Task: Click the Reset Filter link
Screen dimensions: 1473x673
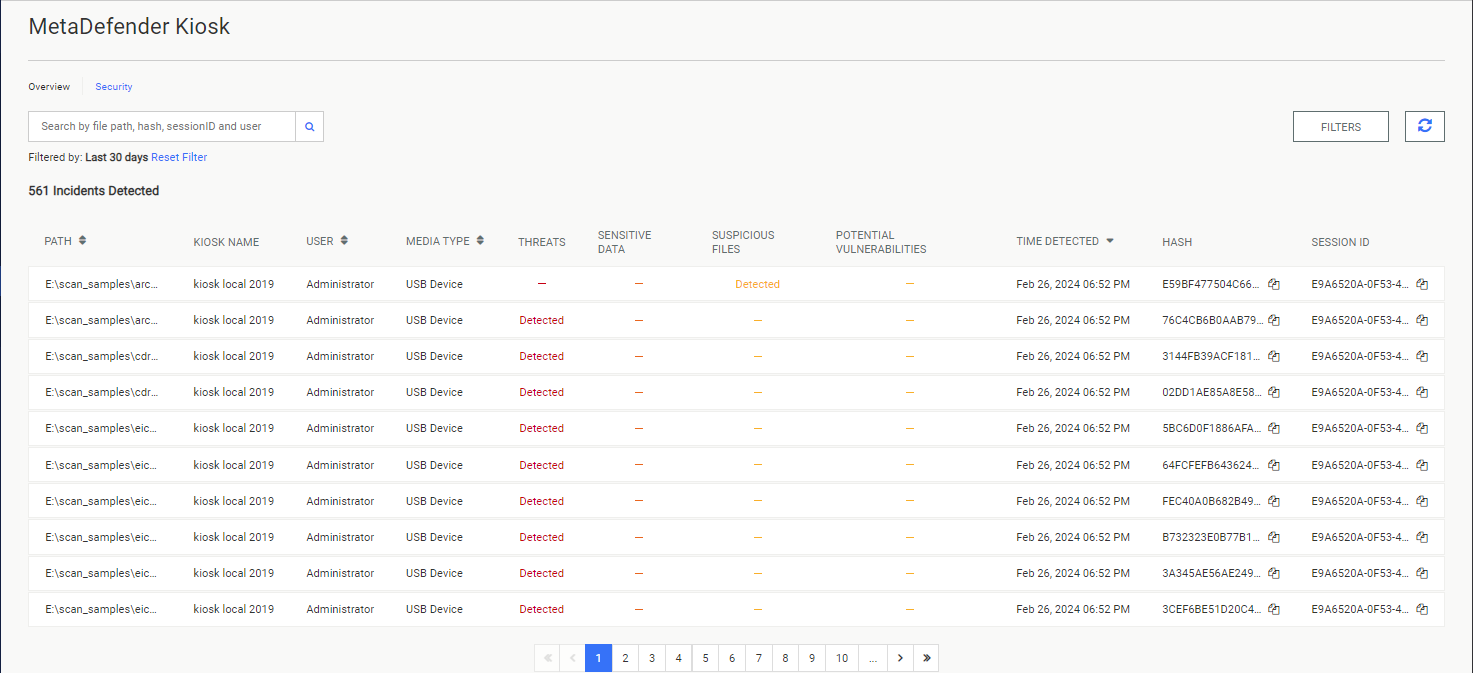Action: tap(179, 157)
